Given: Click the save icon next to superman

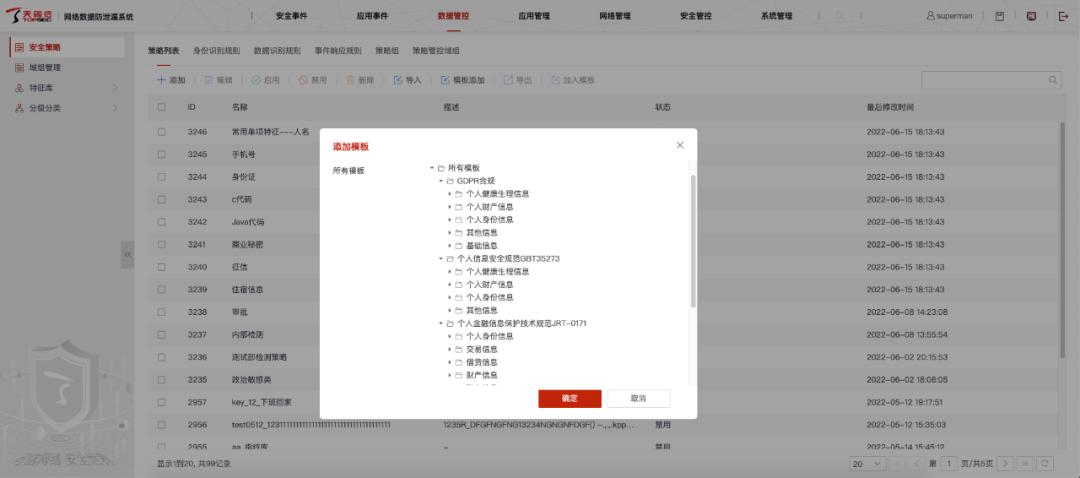Looking at the screenshot, I should tap(999, 16).
